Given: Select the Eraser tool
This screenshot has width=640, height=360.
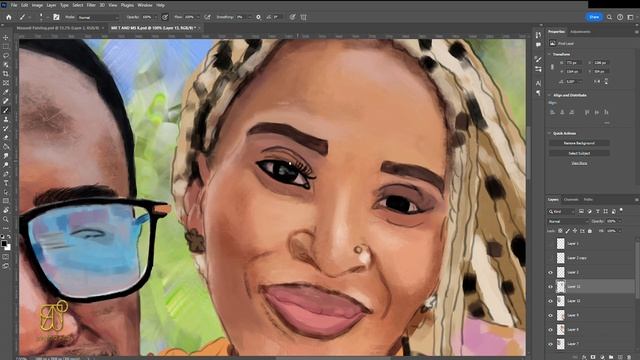Looking at the screenshot, I should tap(6, 138).
